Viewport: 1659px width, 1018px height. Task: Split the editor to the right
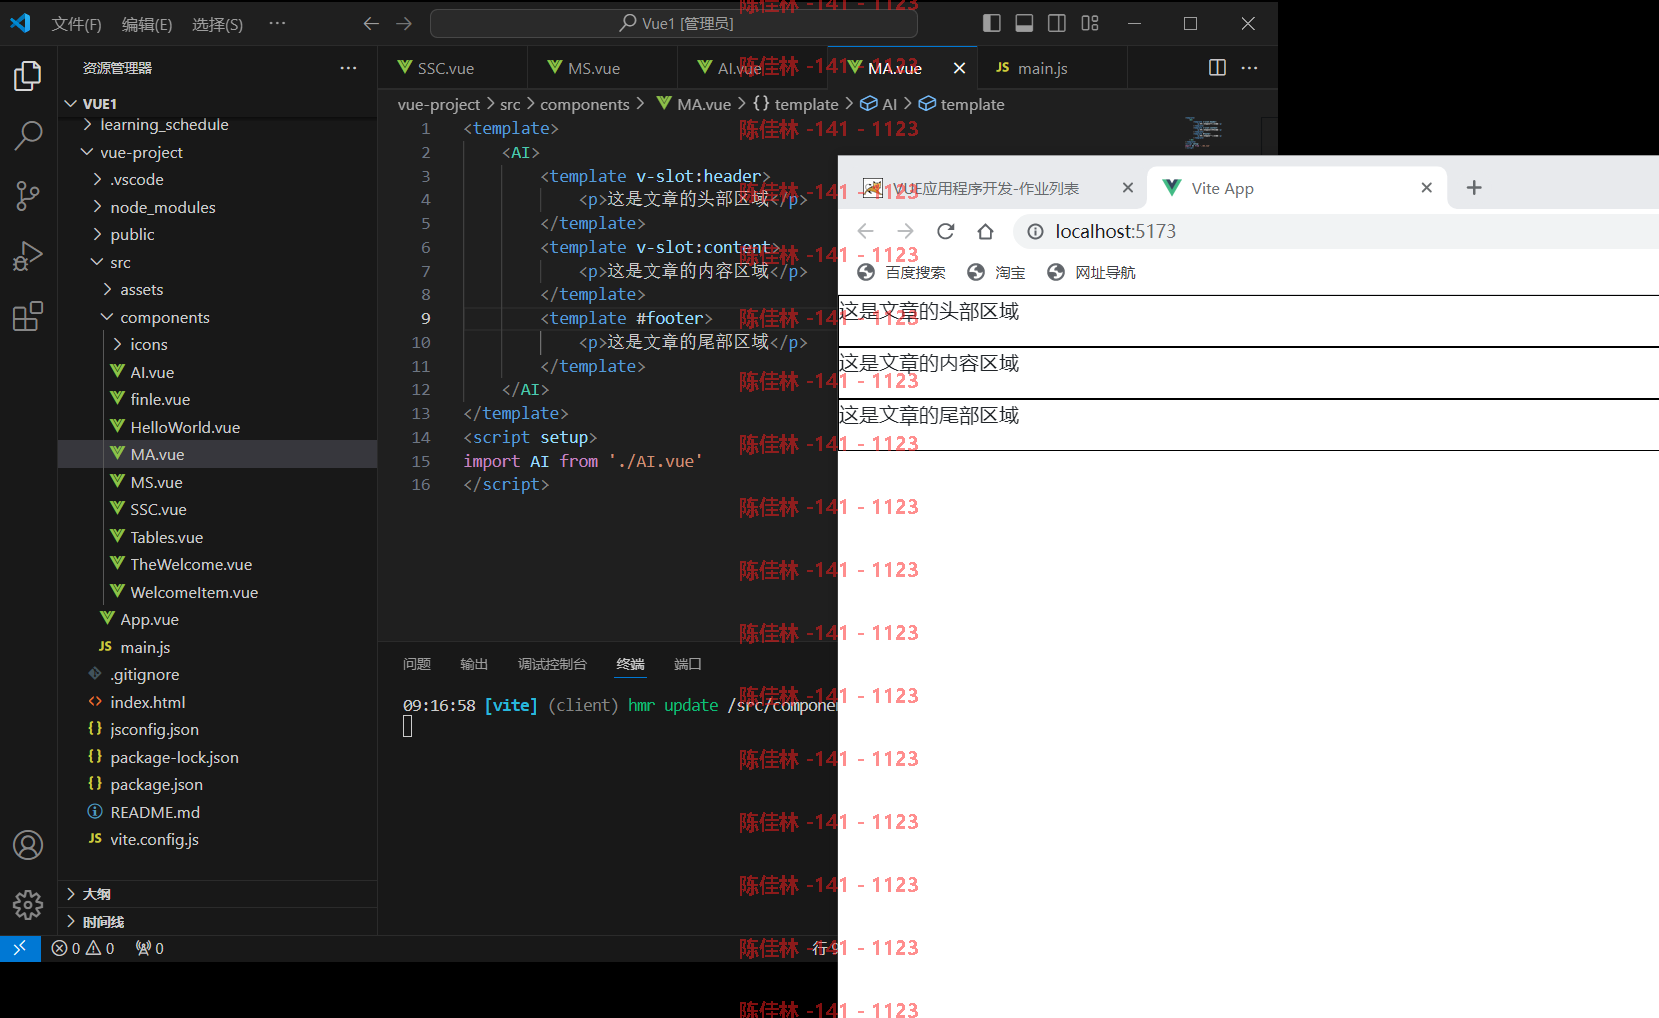click(1217, 67)
